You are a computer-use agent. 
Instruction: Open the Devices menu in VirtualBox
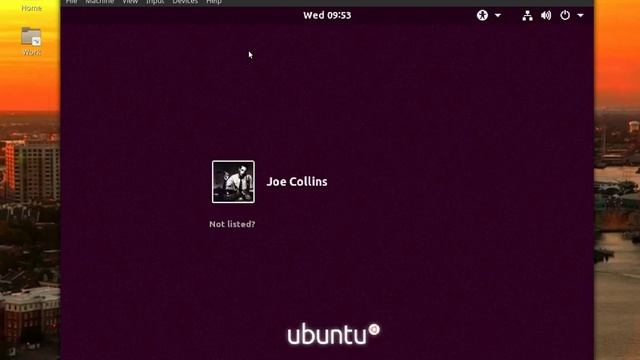185,2
